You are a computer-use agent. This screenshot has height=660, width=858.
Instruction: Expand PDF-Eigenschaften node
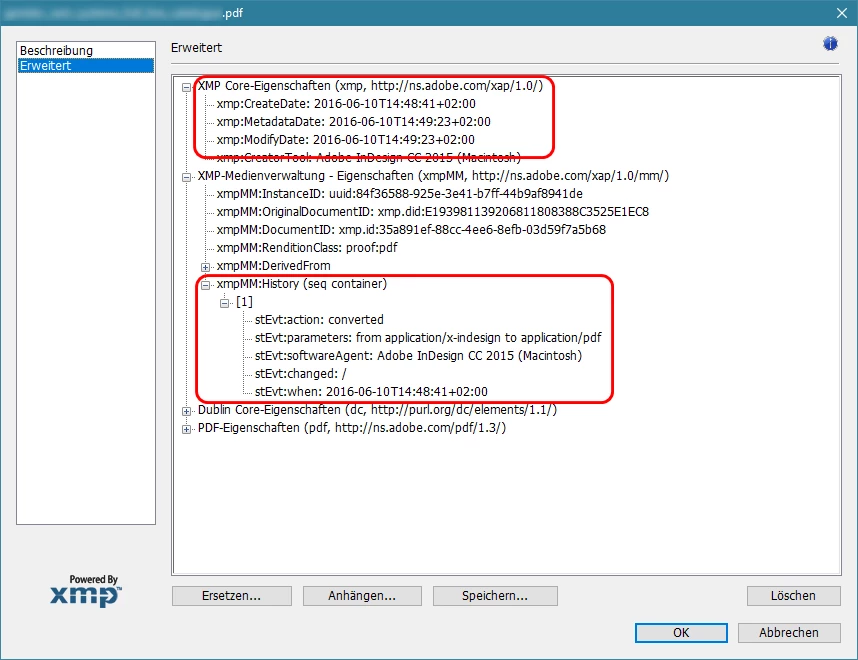point(187,429)
